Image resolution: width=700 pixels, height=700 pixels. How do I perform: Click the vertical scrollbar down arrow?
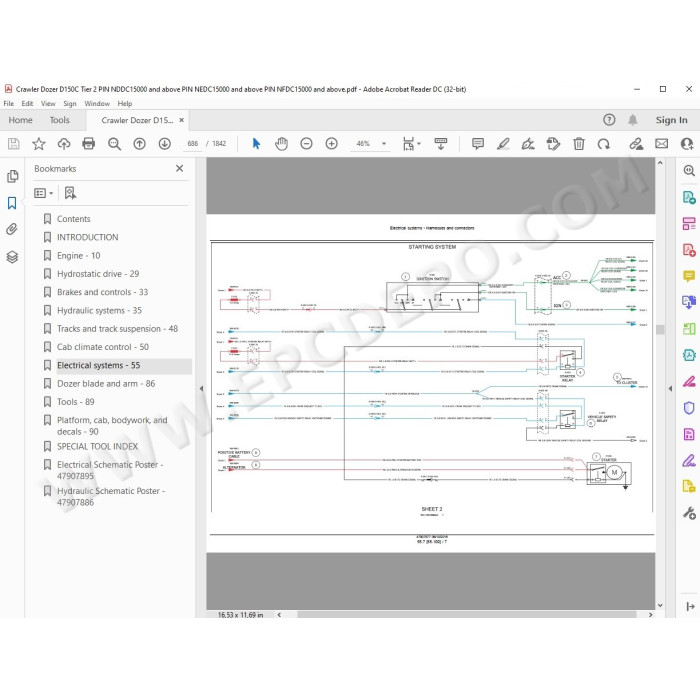(660, 605)
